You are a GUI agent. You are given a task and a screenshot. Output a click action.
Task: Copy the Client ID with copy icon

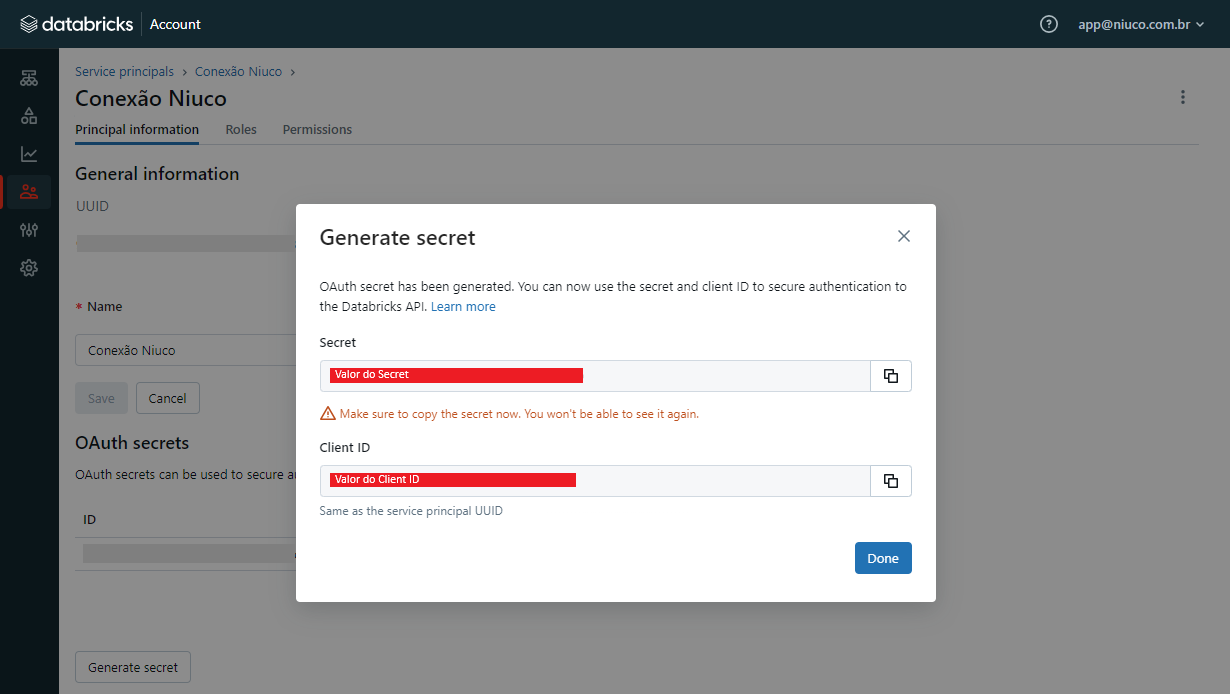pos(891,481)
